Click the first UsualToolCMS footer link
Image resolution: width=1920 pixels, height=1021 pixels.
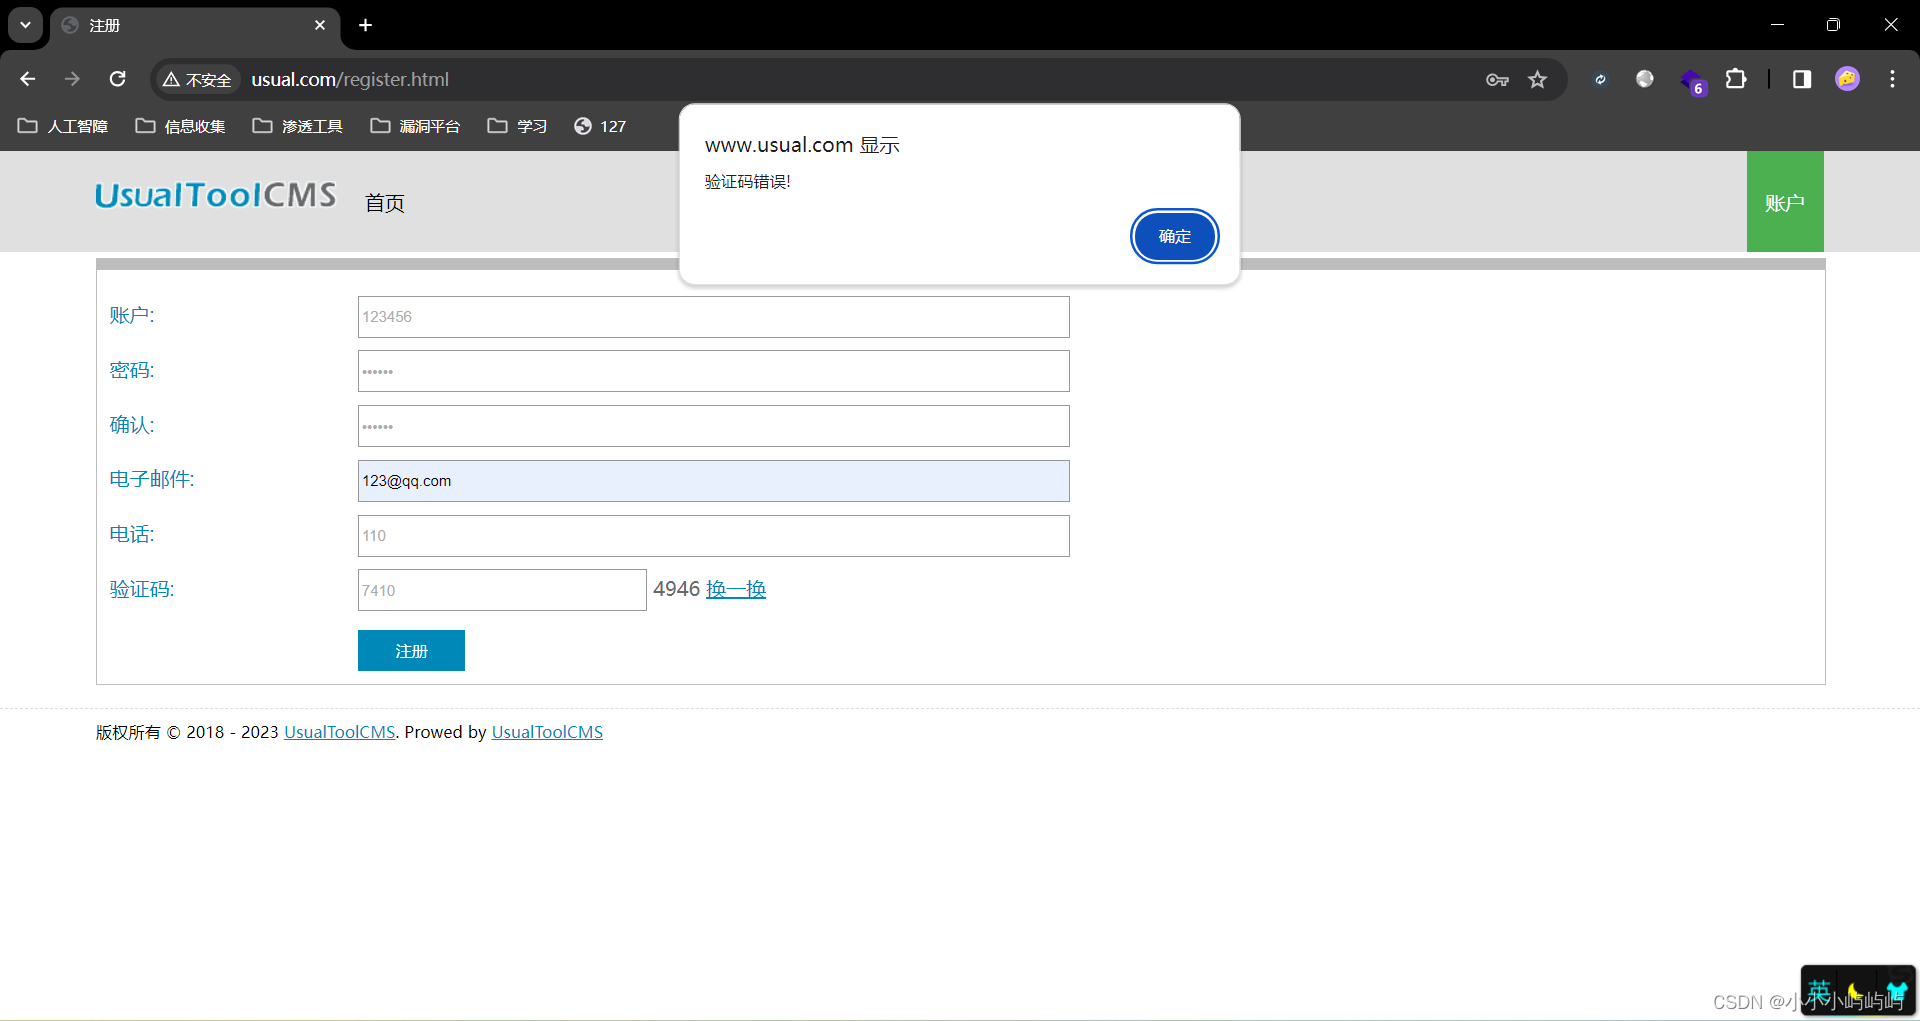[x=340, y=732]
